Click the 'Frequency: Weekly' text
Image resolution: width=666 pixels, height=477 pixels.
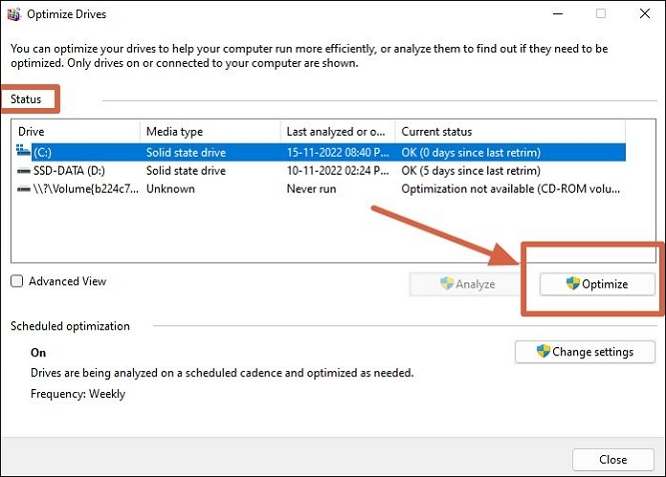coord(78,394)
